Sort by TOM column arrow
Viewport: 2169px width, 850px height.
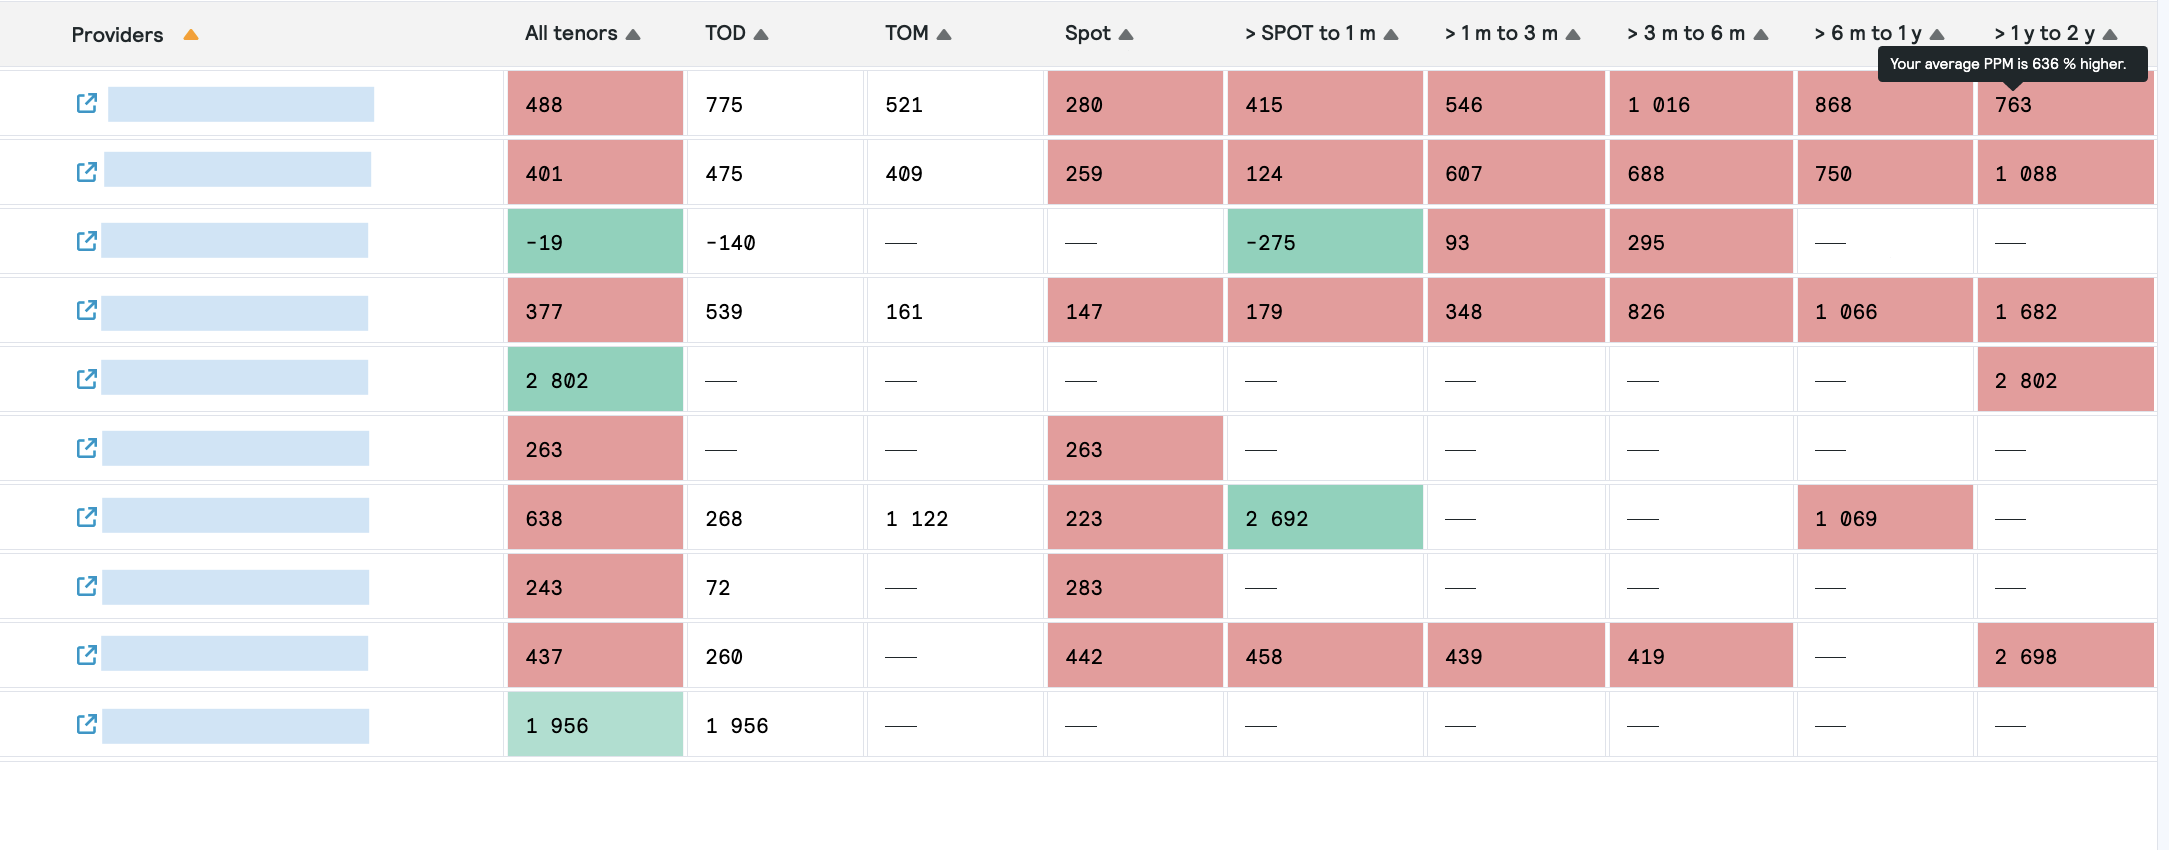pos(944,34)
